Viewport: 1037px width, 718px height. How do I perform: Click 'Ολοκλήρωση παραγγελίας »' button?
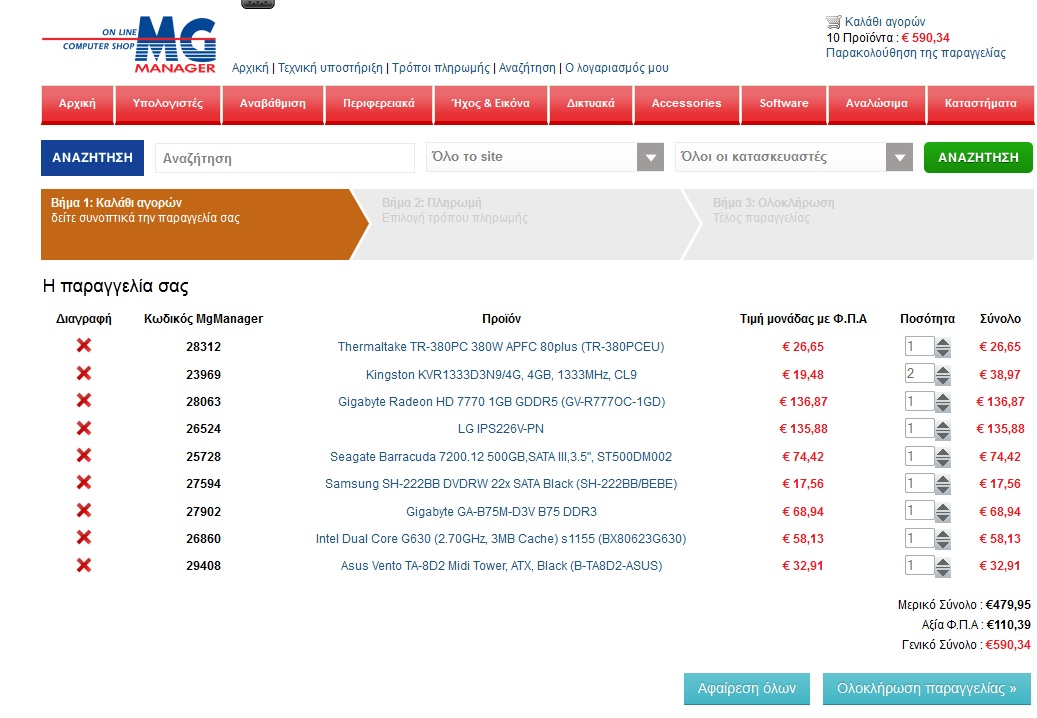click(x=927, y=688)
